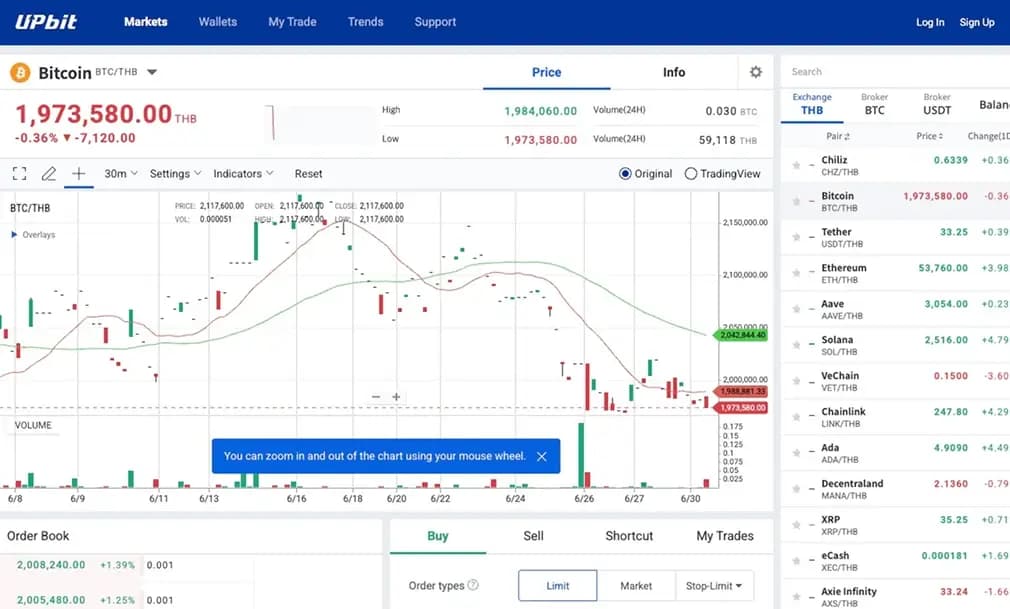Click the Ethereum price 53,760.00

click(943, 267)
